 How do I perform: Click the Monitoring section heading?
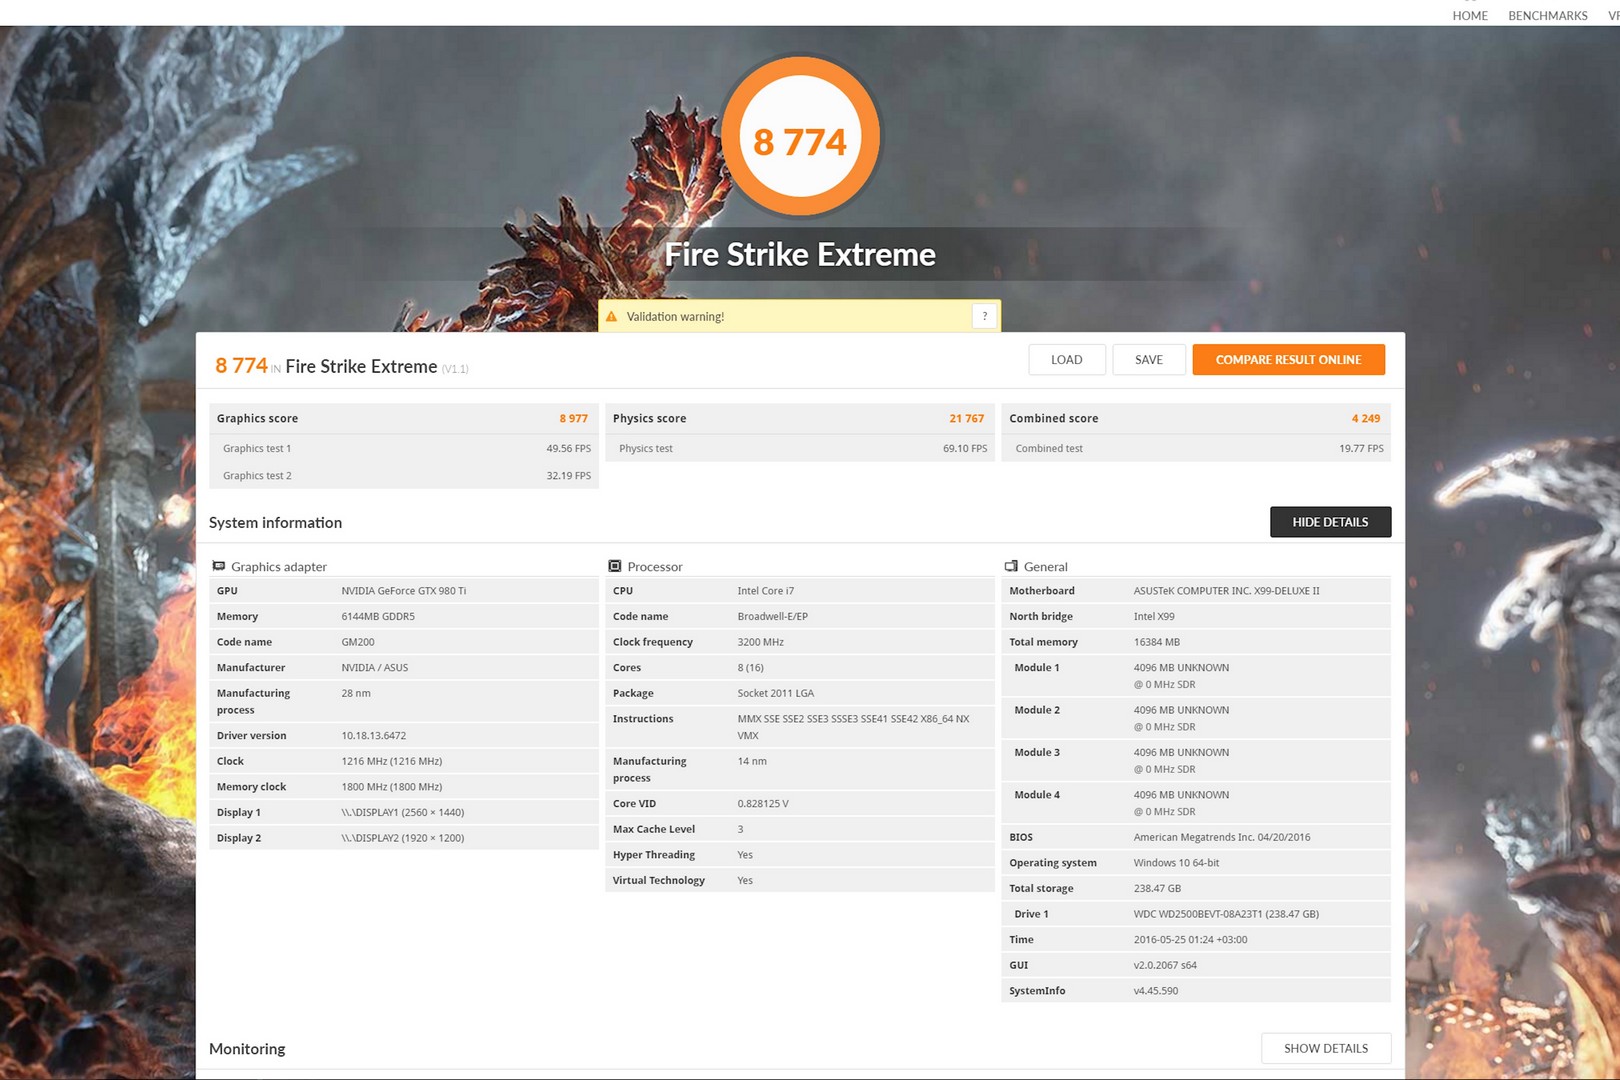(x=247, y=1049)
